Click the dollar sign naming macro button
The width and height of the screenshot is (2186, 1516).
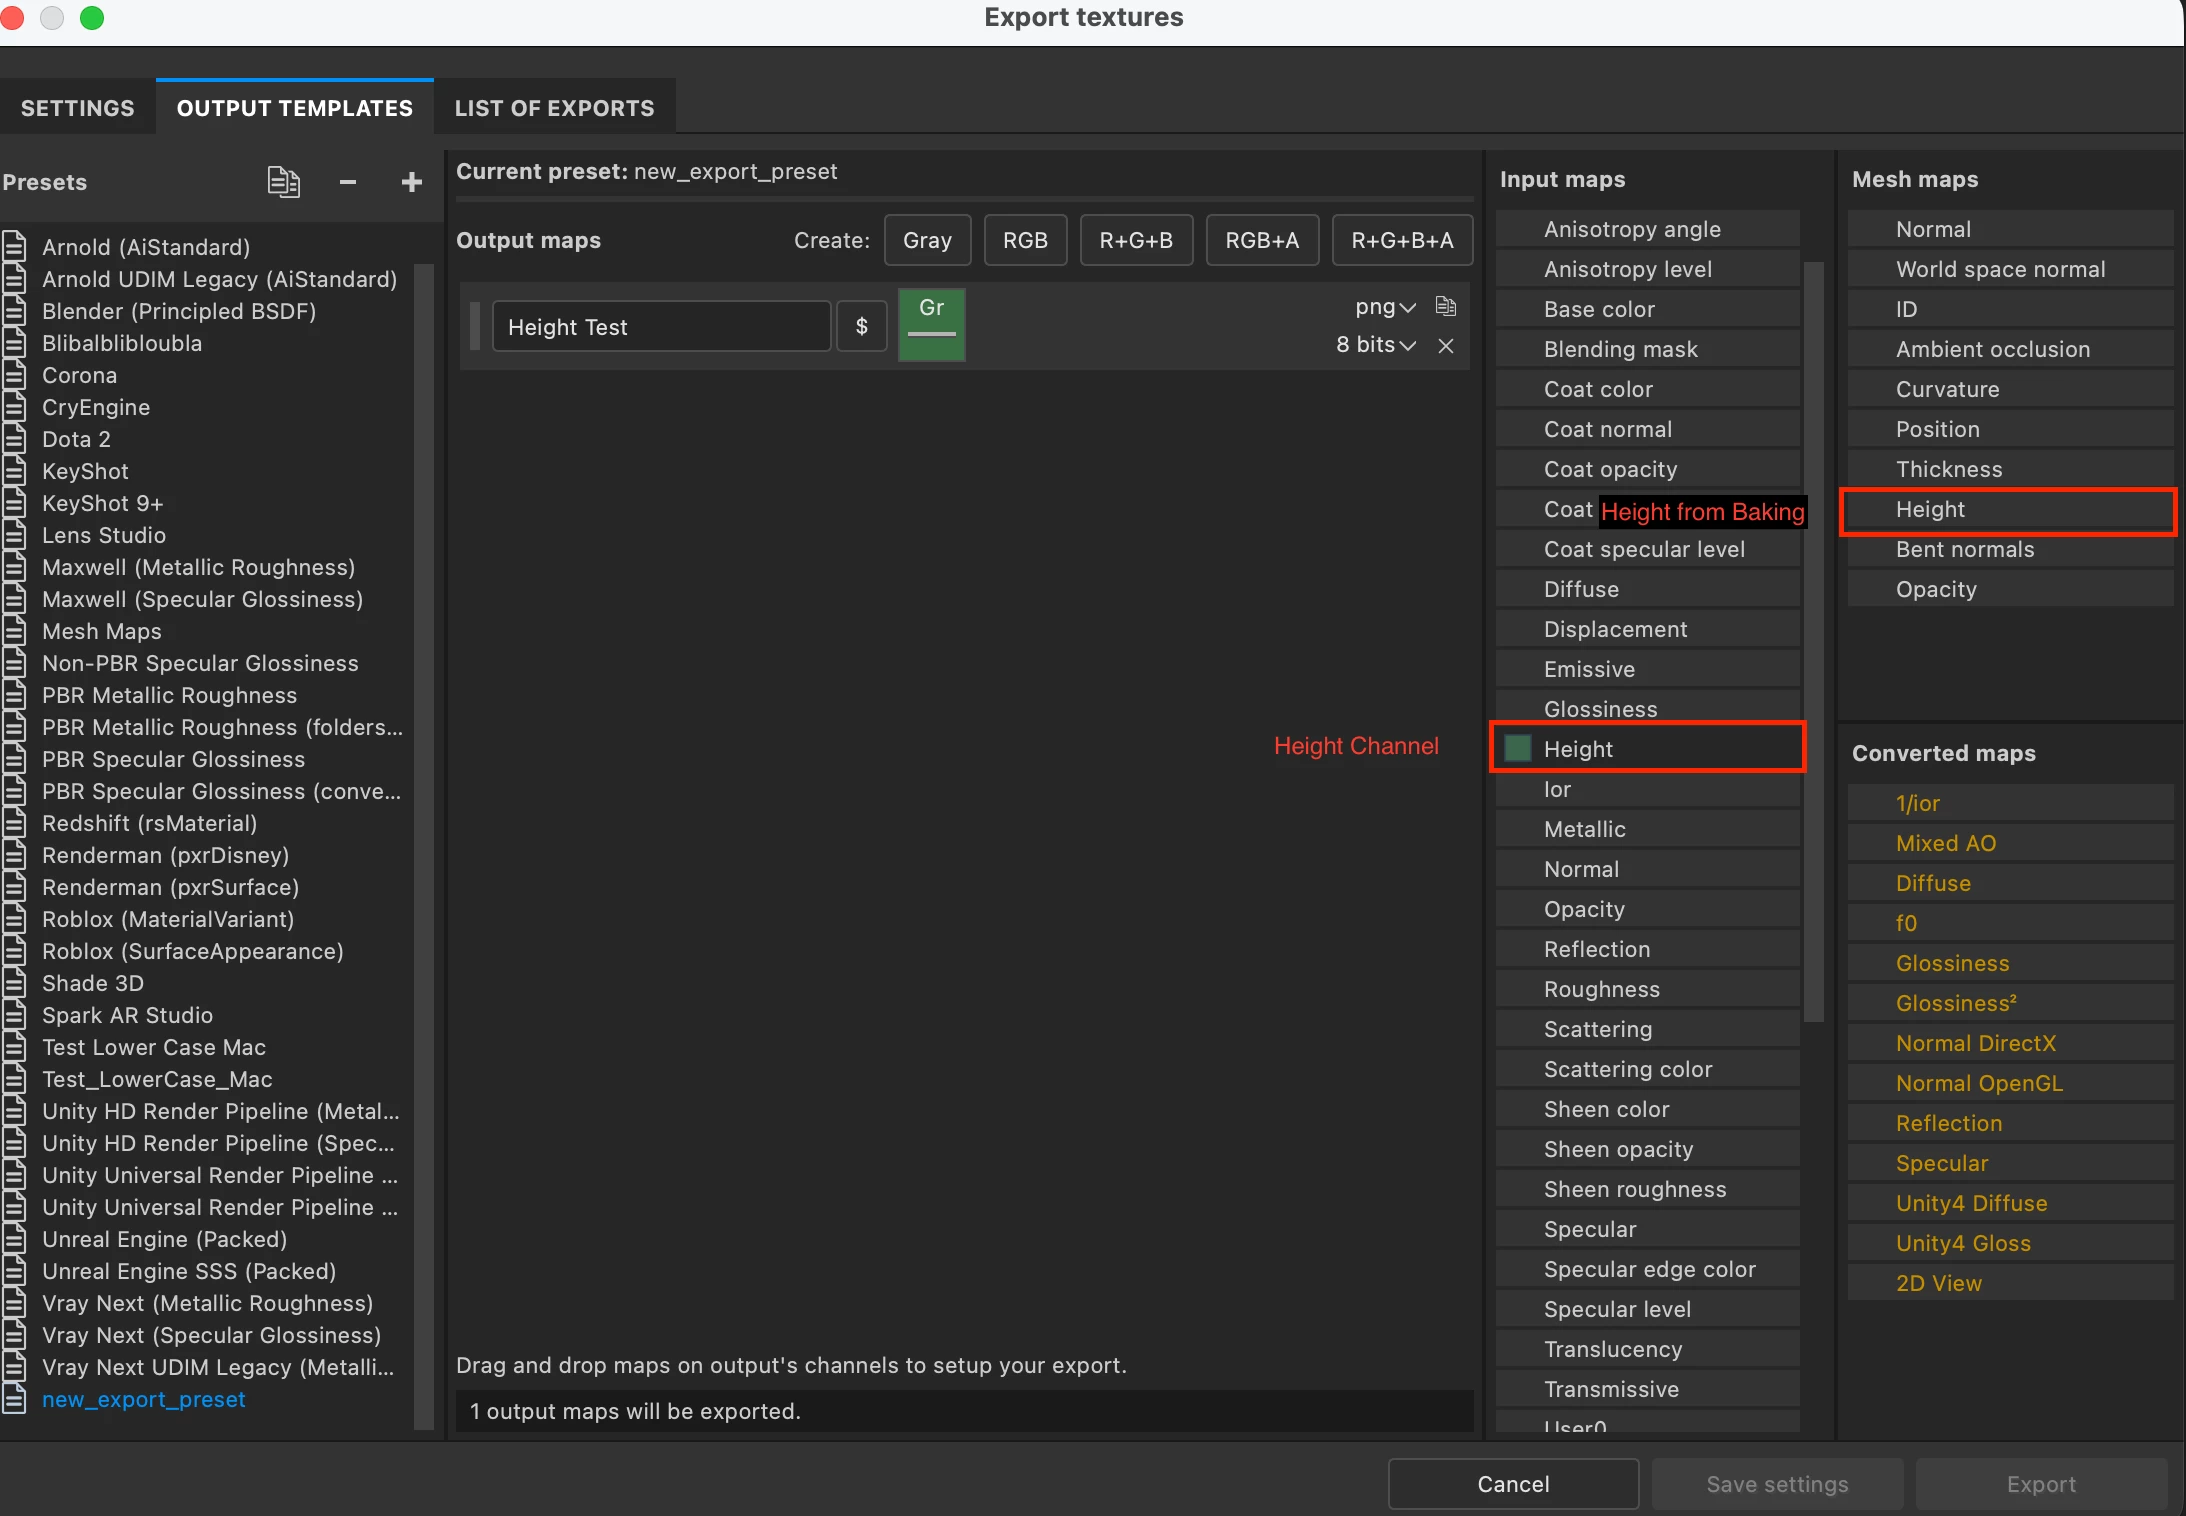pyautogui.click(x=861, y=326)
